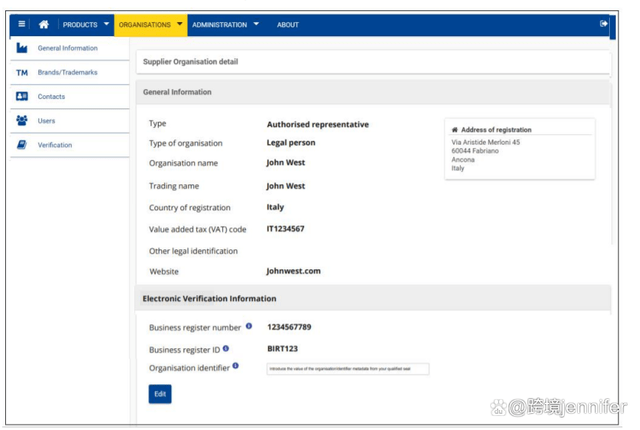Viewport: 640px width, 430px height.
Task: Click the Organisation name value John West
Action: point(286,162)
